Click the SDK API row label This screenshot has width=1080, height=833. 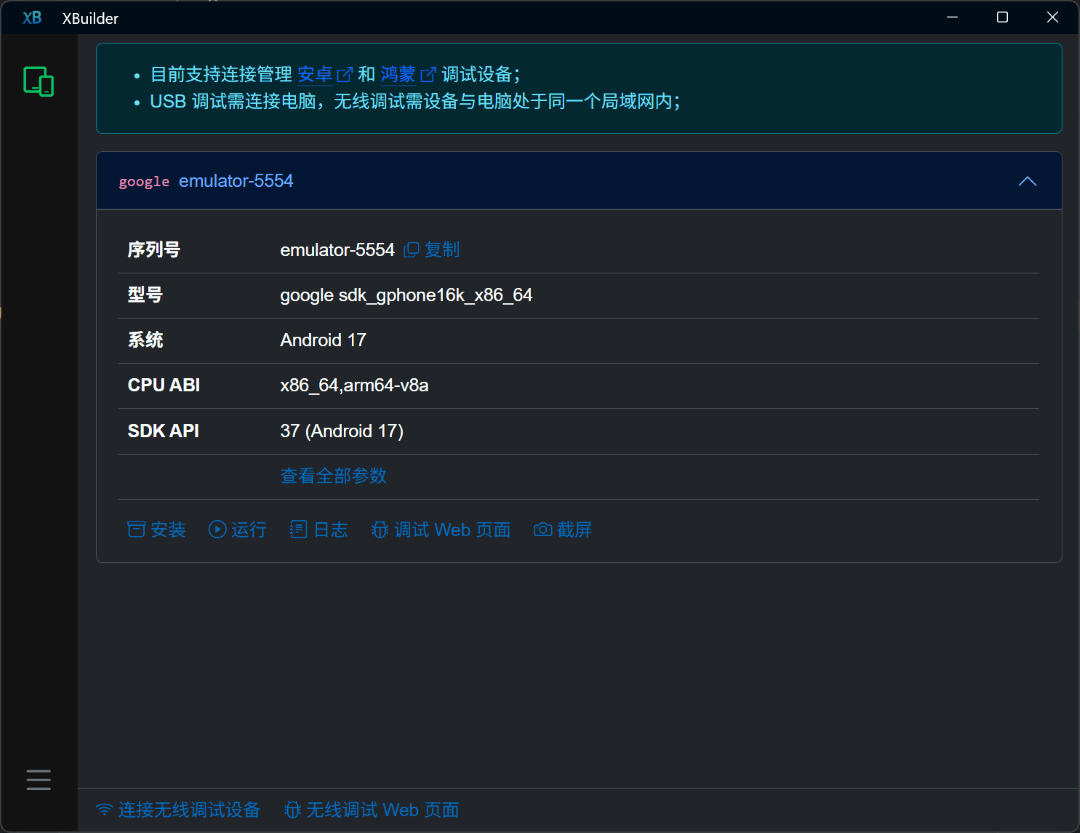click(x=163, y=431)
